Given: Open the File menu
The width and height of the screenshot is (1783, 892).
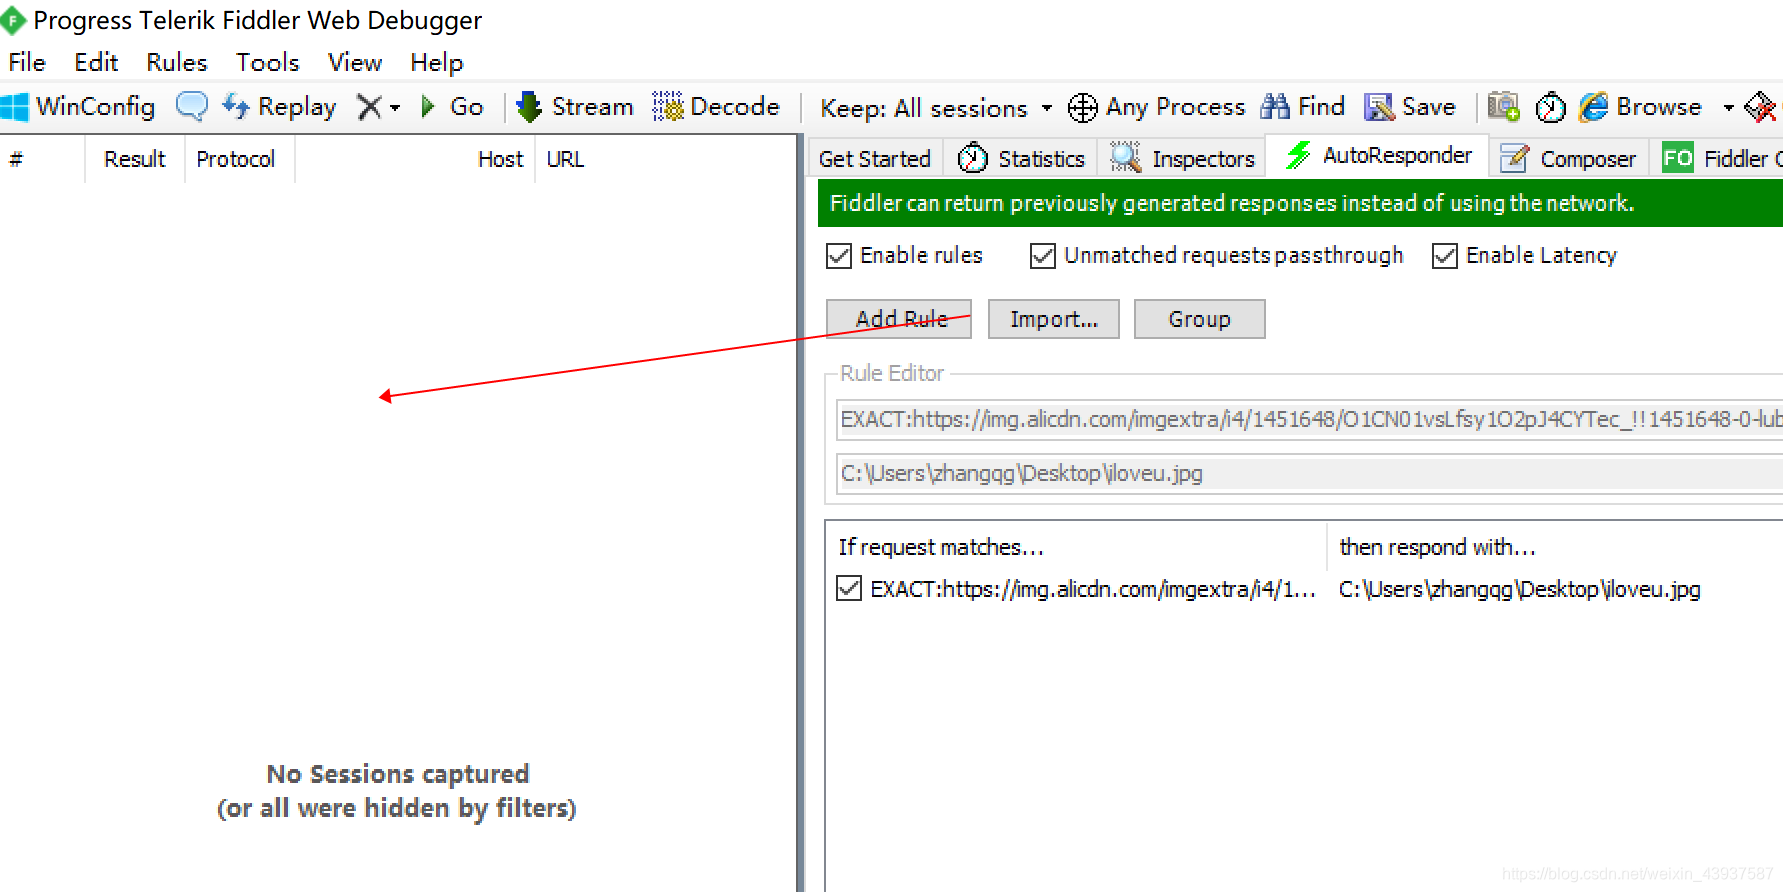Looking at the screenshot, I should point(27,63).
